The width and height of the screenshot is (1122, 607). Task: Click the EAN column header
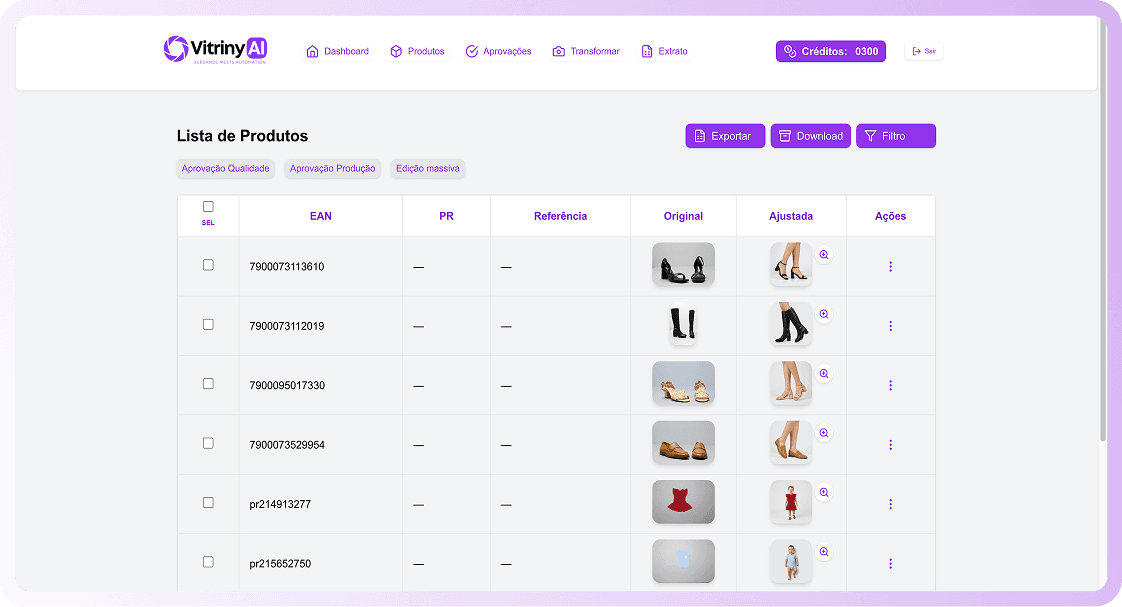pyautogui.click(x=321, y=216)
